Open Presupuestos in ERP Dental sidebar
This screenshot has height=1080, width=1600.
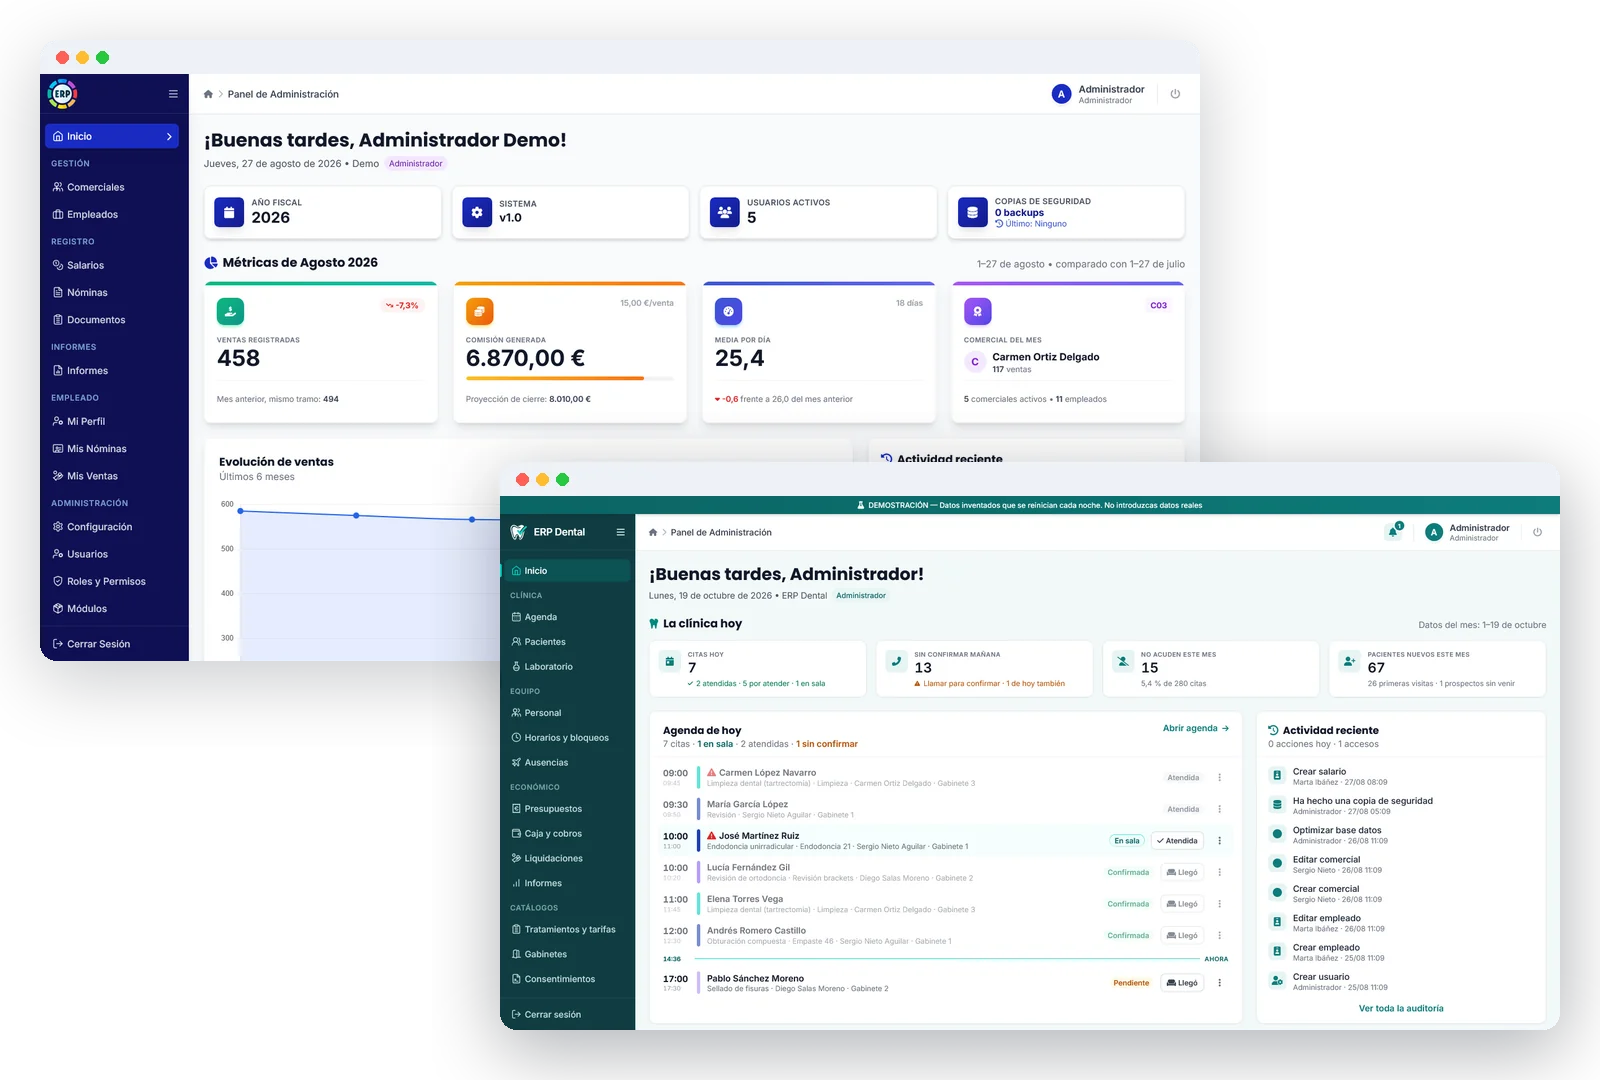click(567, 809)
